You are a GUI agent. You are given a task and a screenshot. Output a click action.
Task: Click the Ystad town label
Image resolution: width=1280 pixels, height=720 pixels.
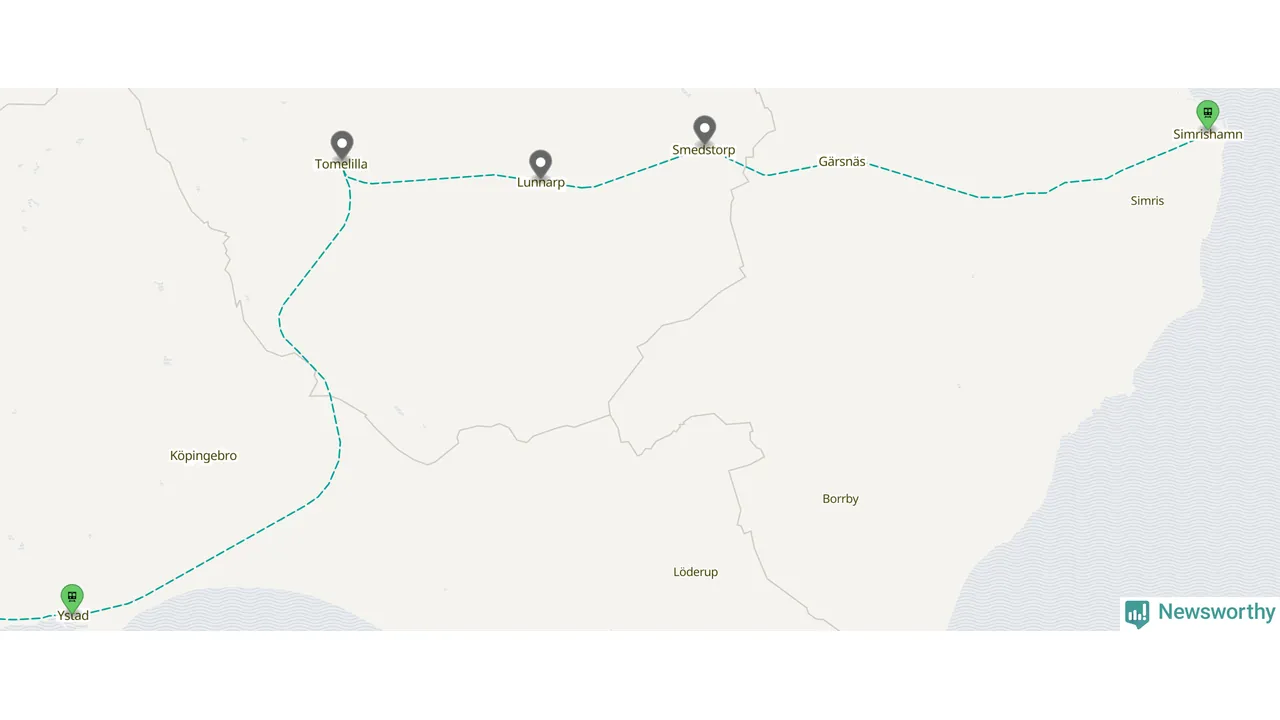click(73, 616)
